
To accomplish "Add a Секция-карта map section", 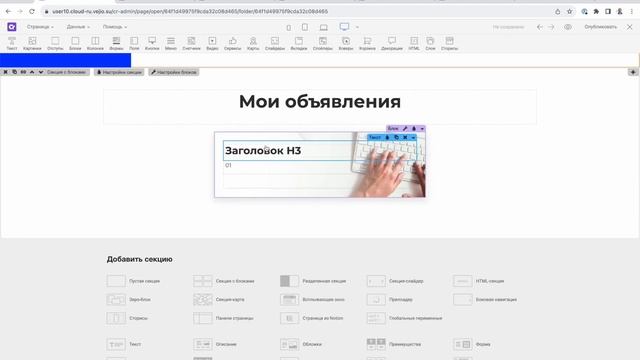I will click(x=219, y=300).
